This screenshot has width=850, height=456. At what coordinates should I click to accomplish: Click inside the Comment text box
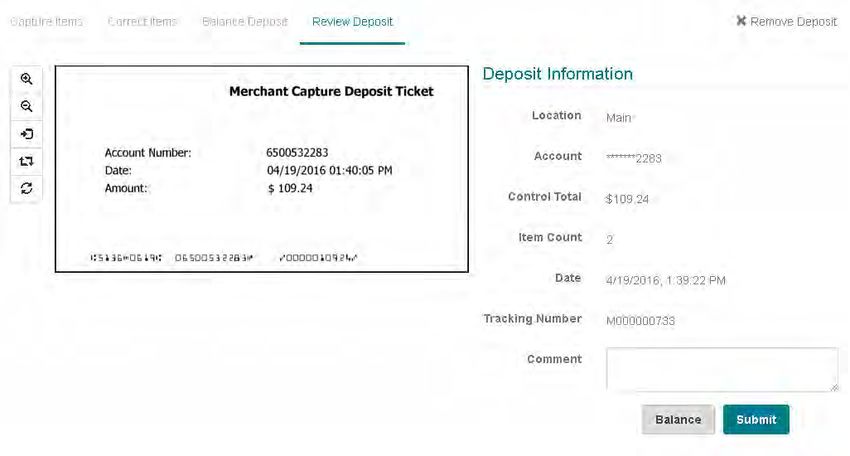[x=722, y=369]
